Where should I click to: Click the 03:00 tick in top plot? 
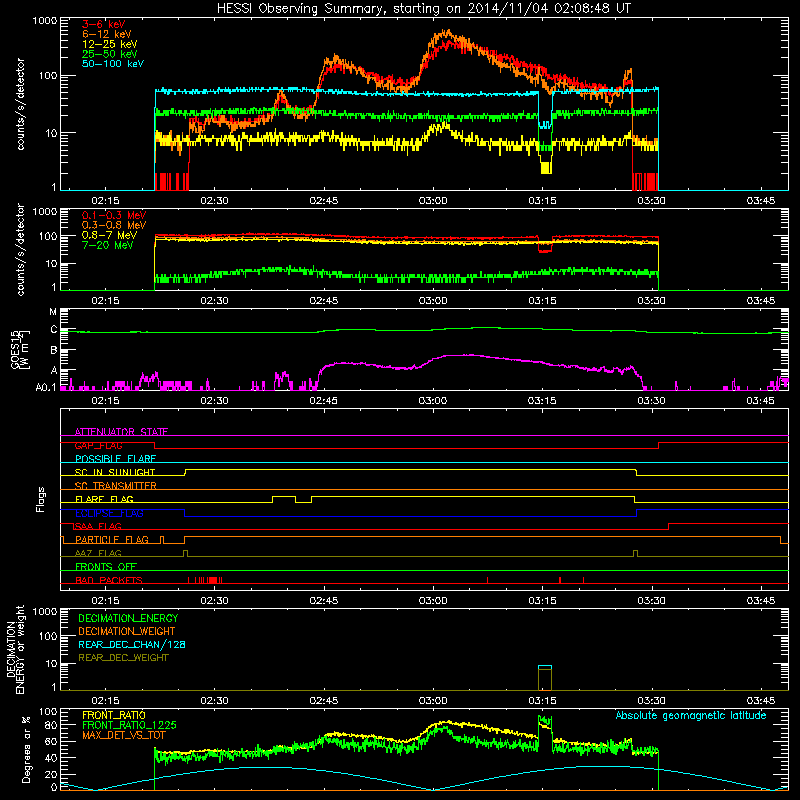click(433, 201)
